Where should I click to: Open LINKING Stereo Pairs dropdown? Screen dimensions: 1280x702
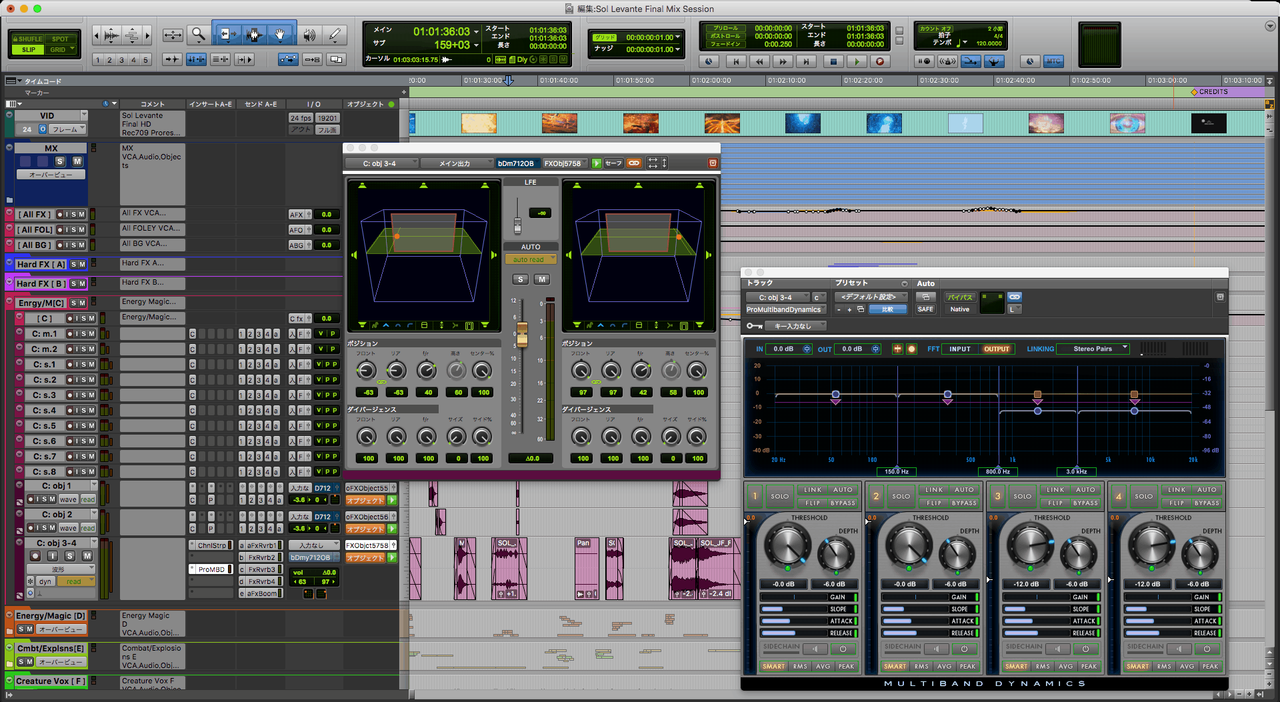[1095, 349]
